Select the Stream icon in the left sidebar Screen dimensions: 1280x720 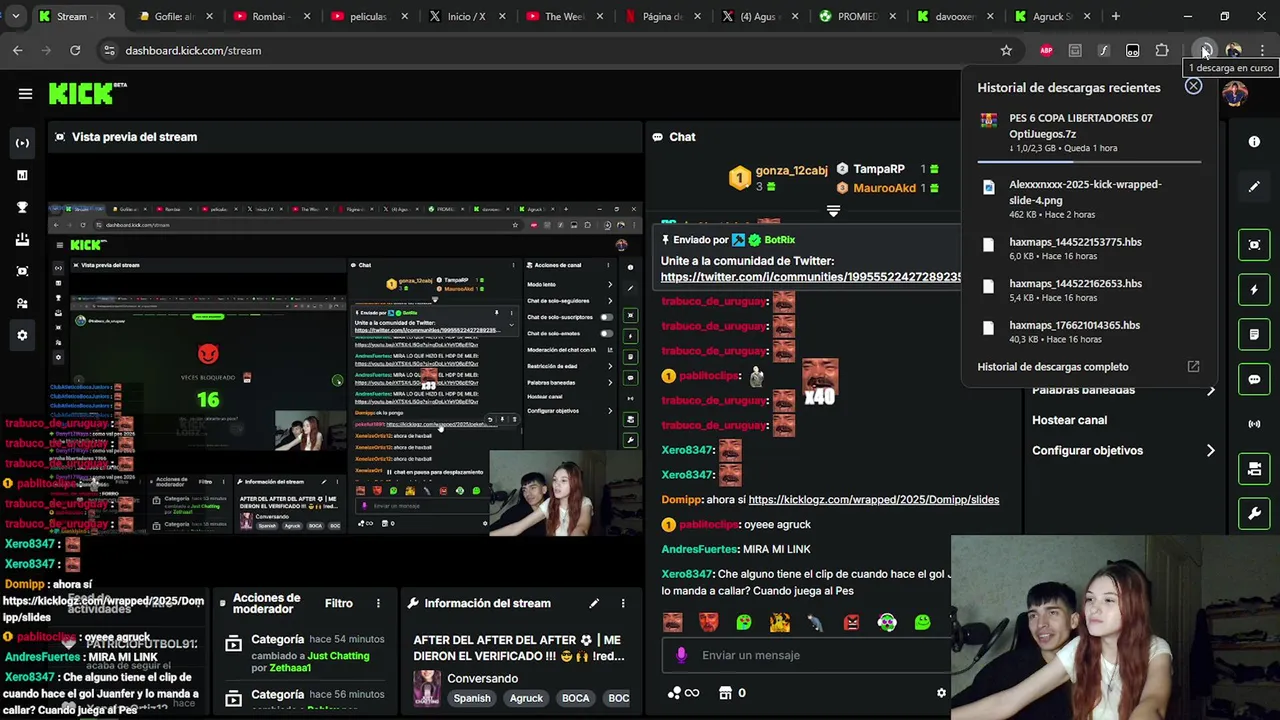click(x=22, y=143)
